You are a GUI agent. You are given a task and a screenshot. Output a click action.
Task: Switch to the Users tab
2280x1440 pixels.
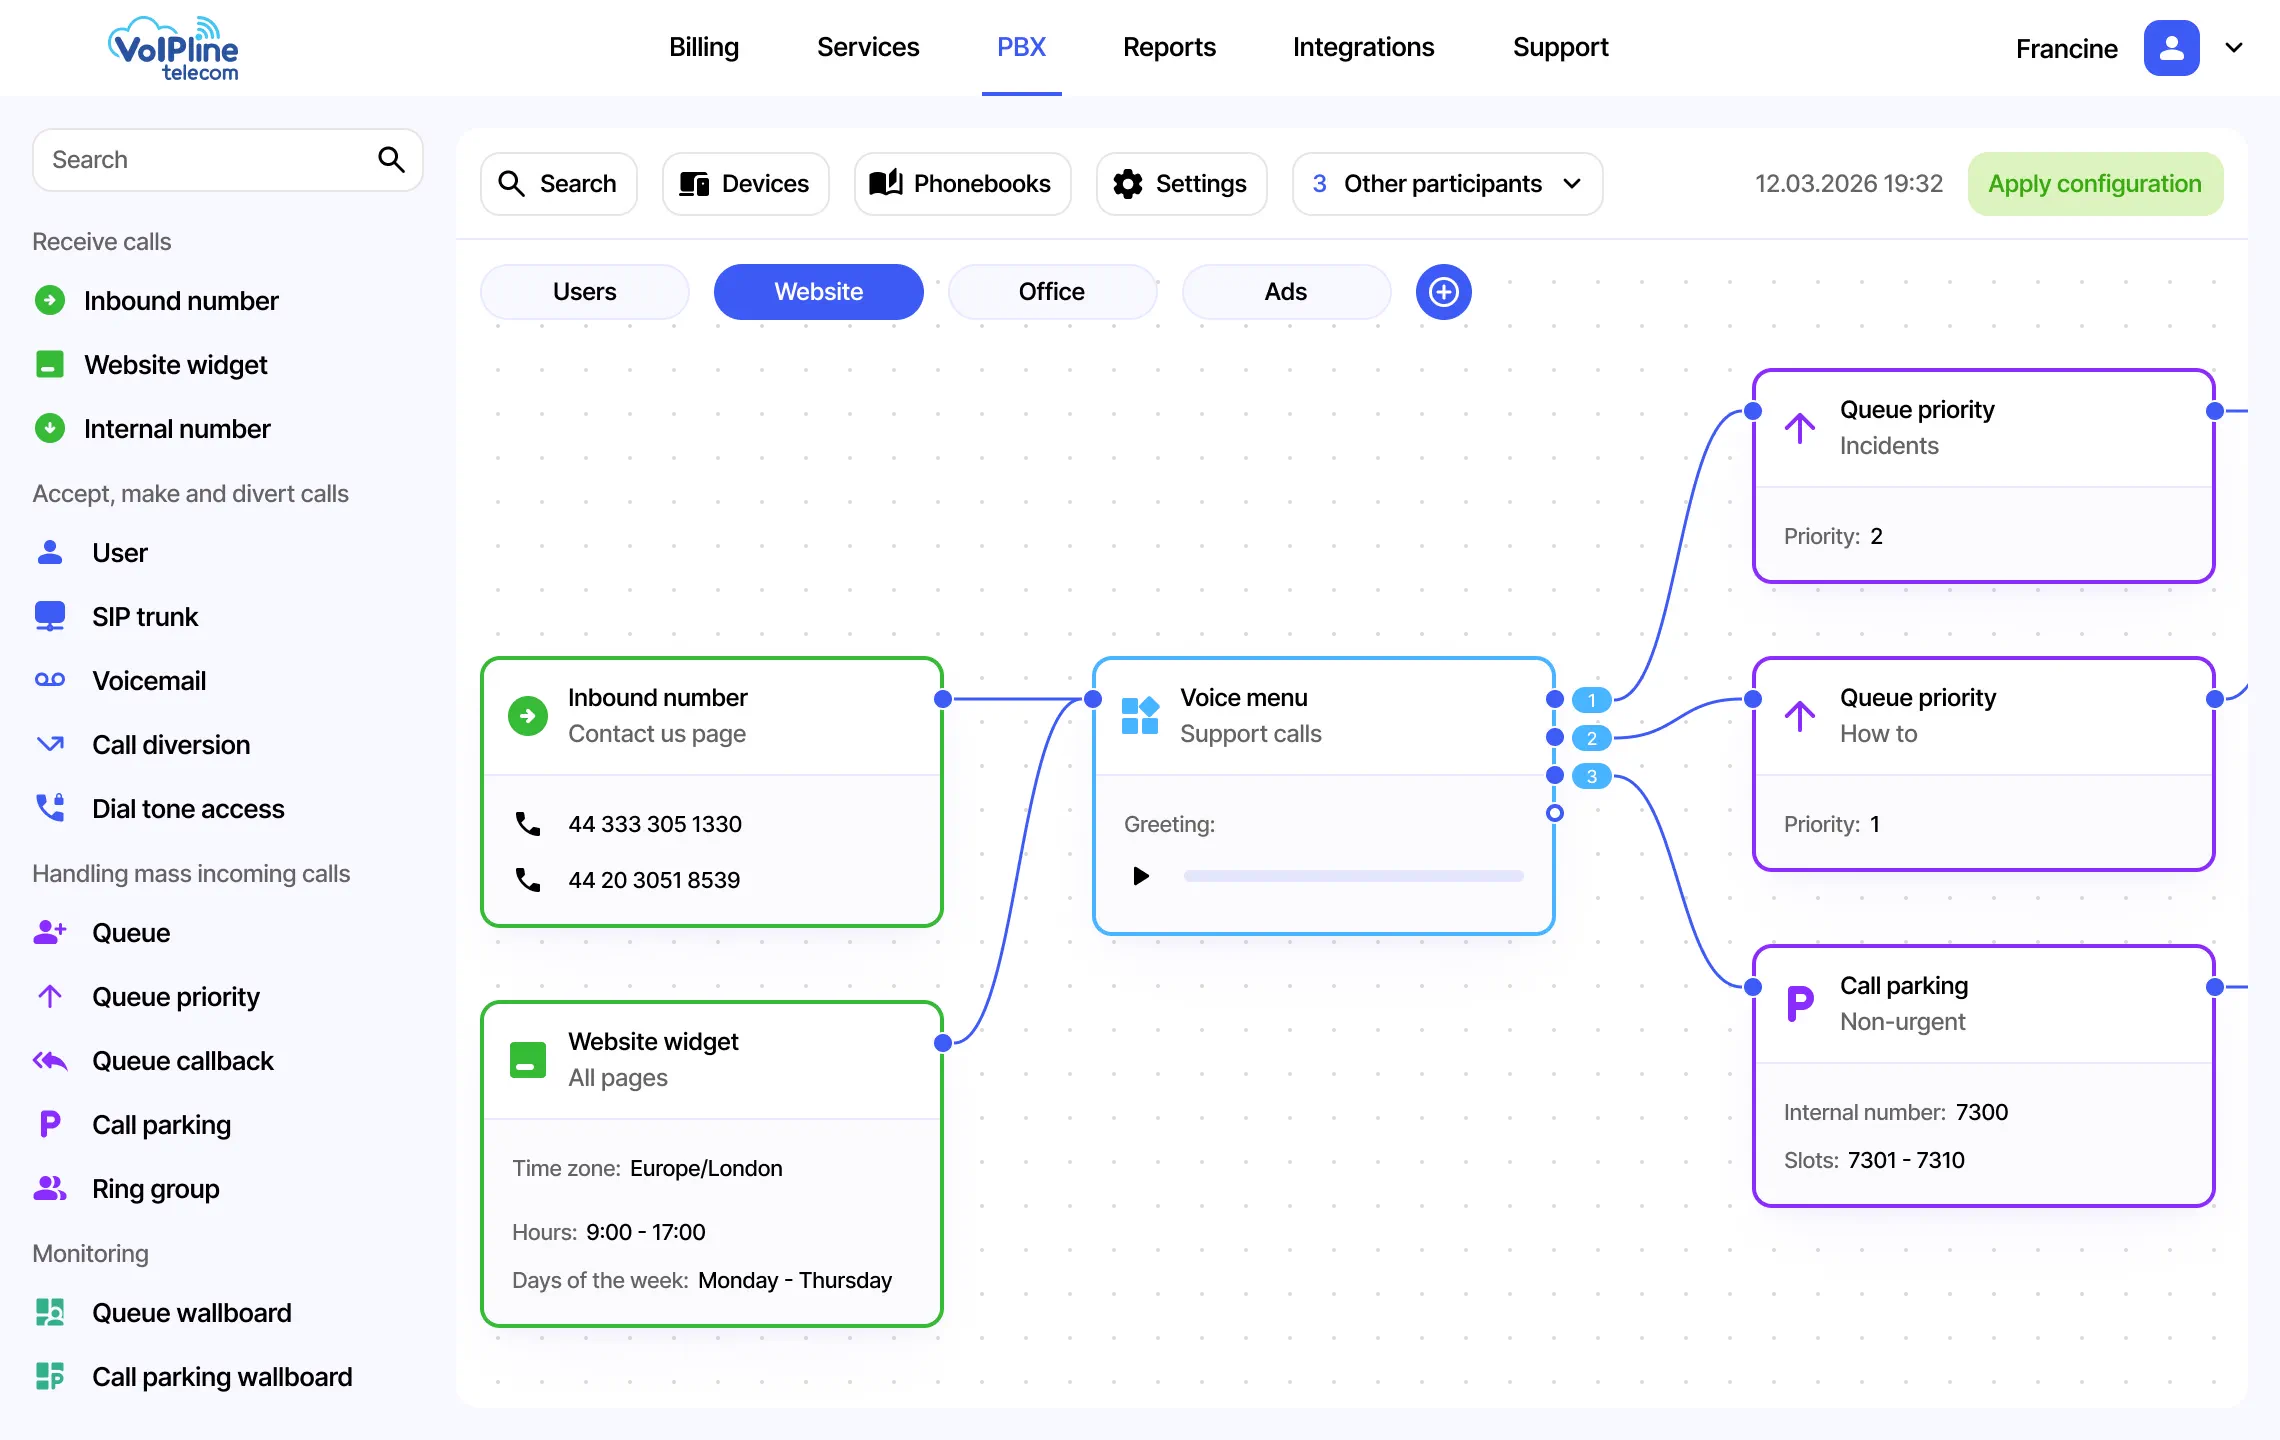[x=585, y=292]
